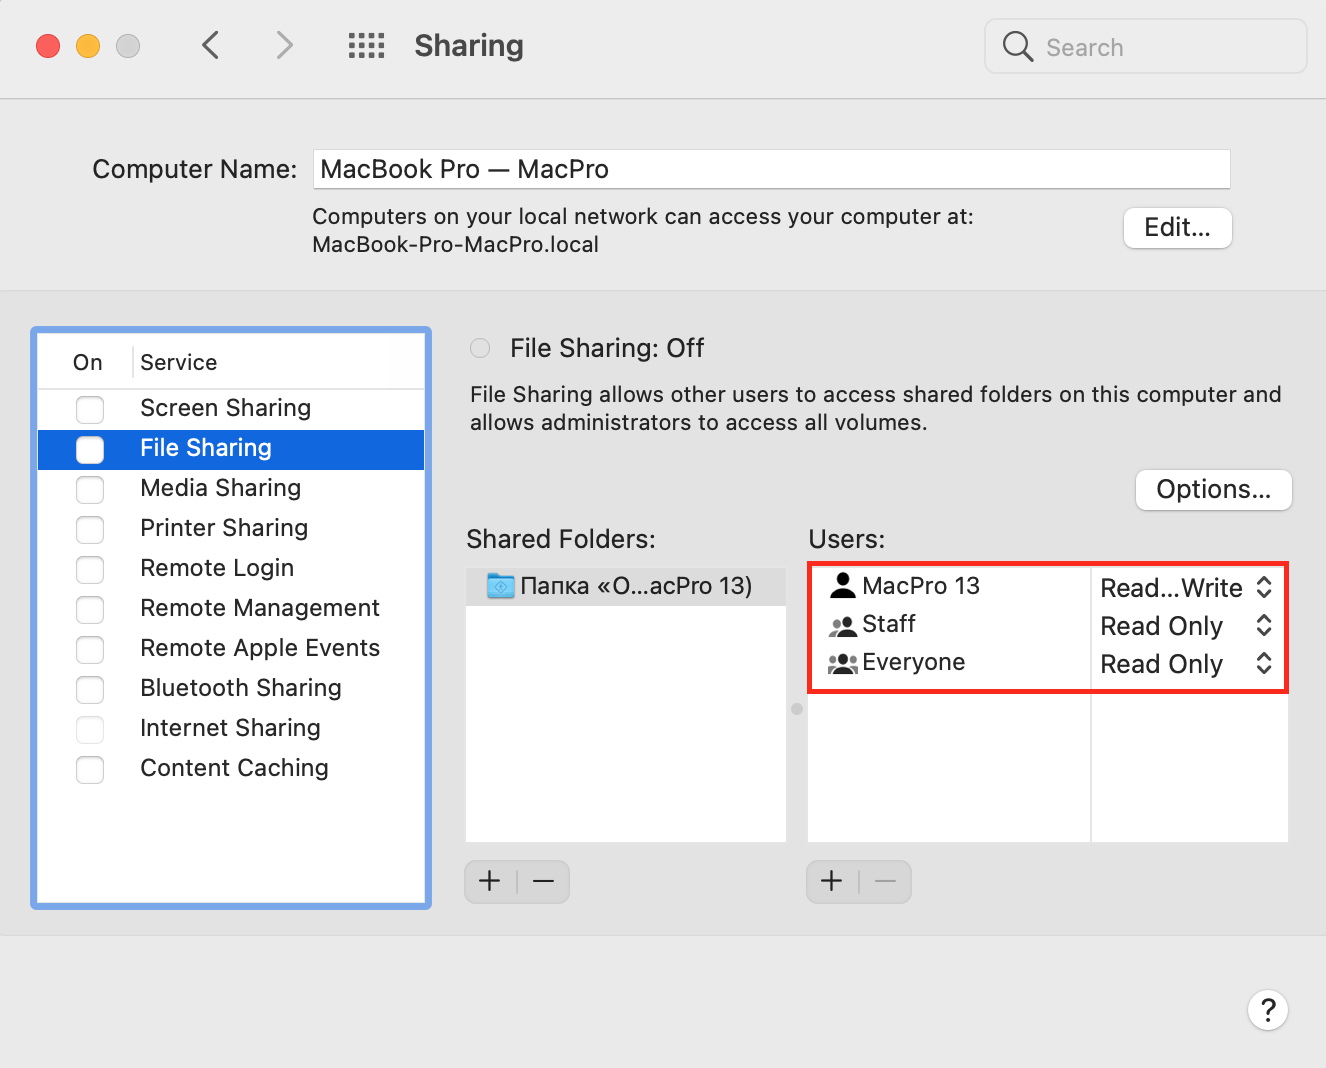Select Screen Sharing service row
Image resolution: width=1326 pixels, height=1068 pixels.
pos(231,409)
